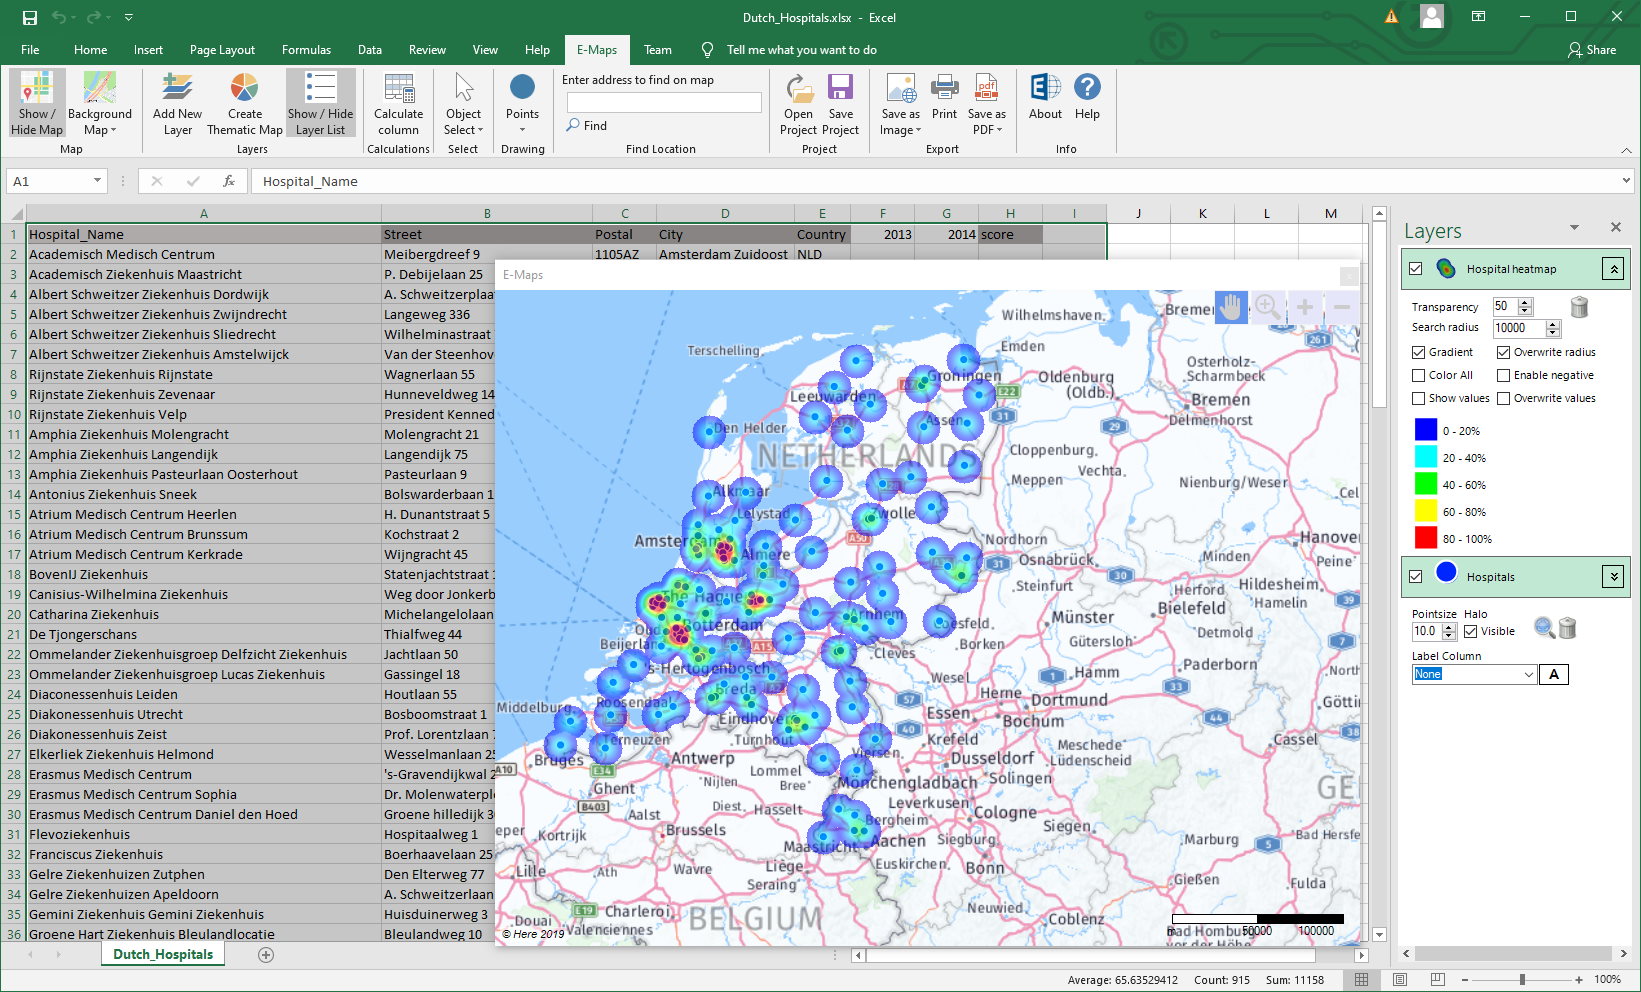1641x992 pixels.
Task: Enable the Color All checkbox
Action: click(x=1419, y=375)
